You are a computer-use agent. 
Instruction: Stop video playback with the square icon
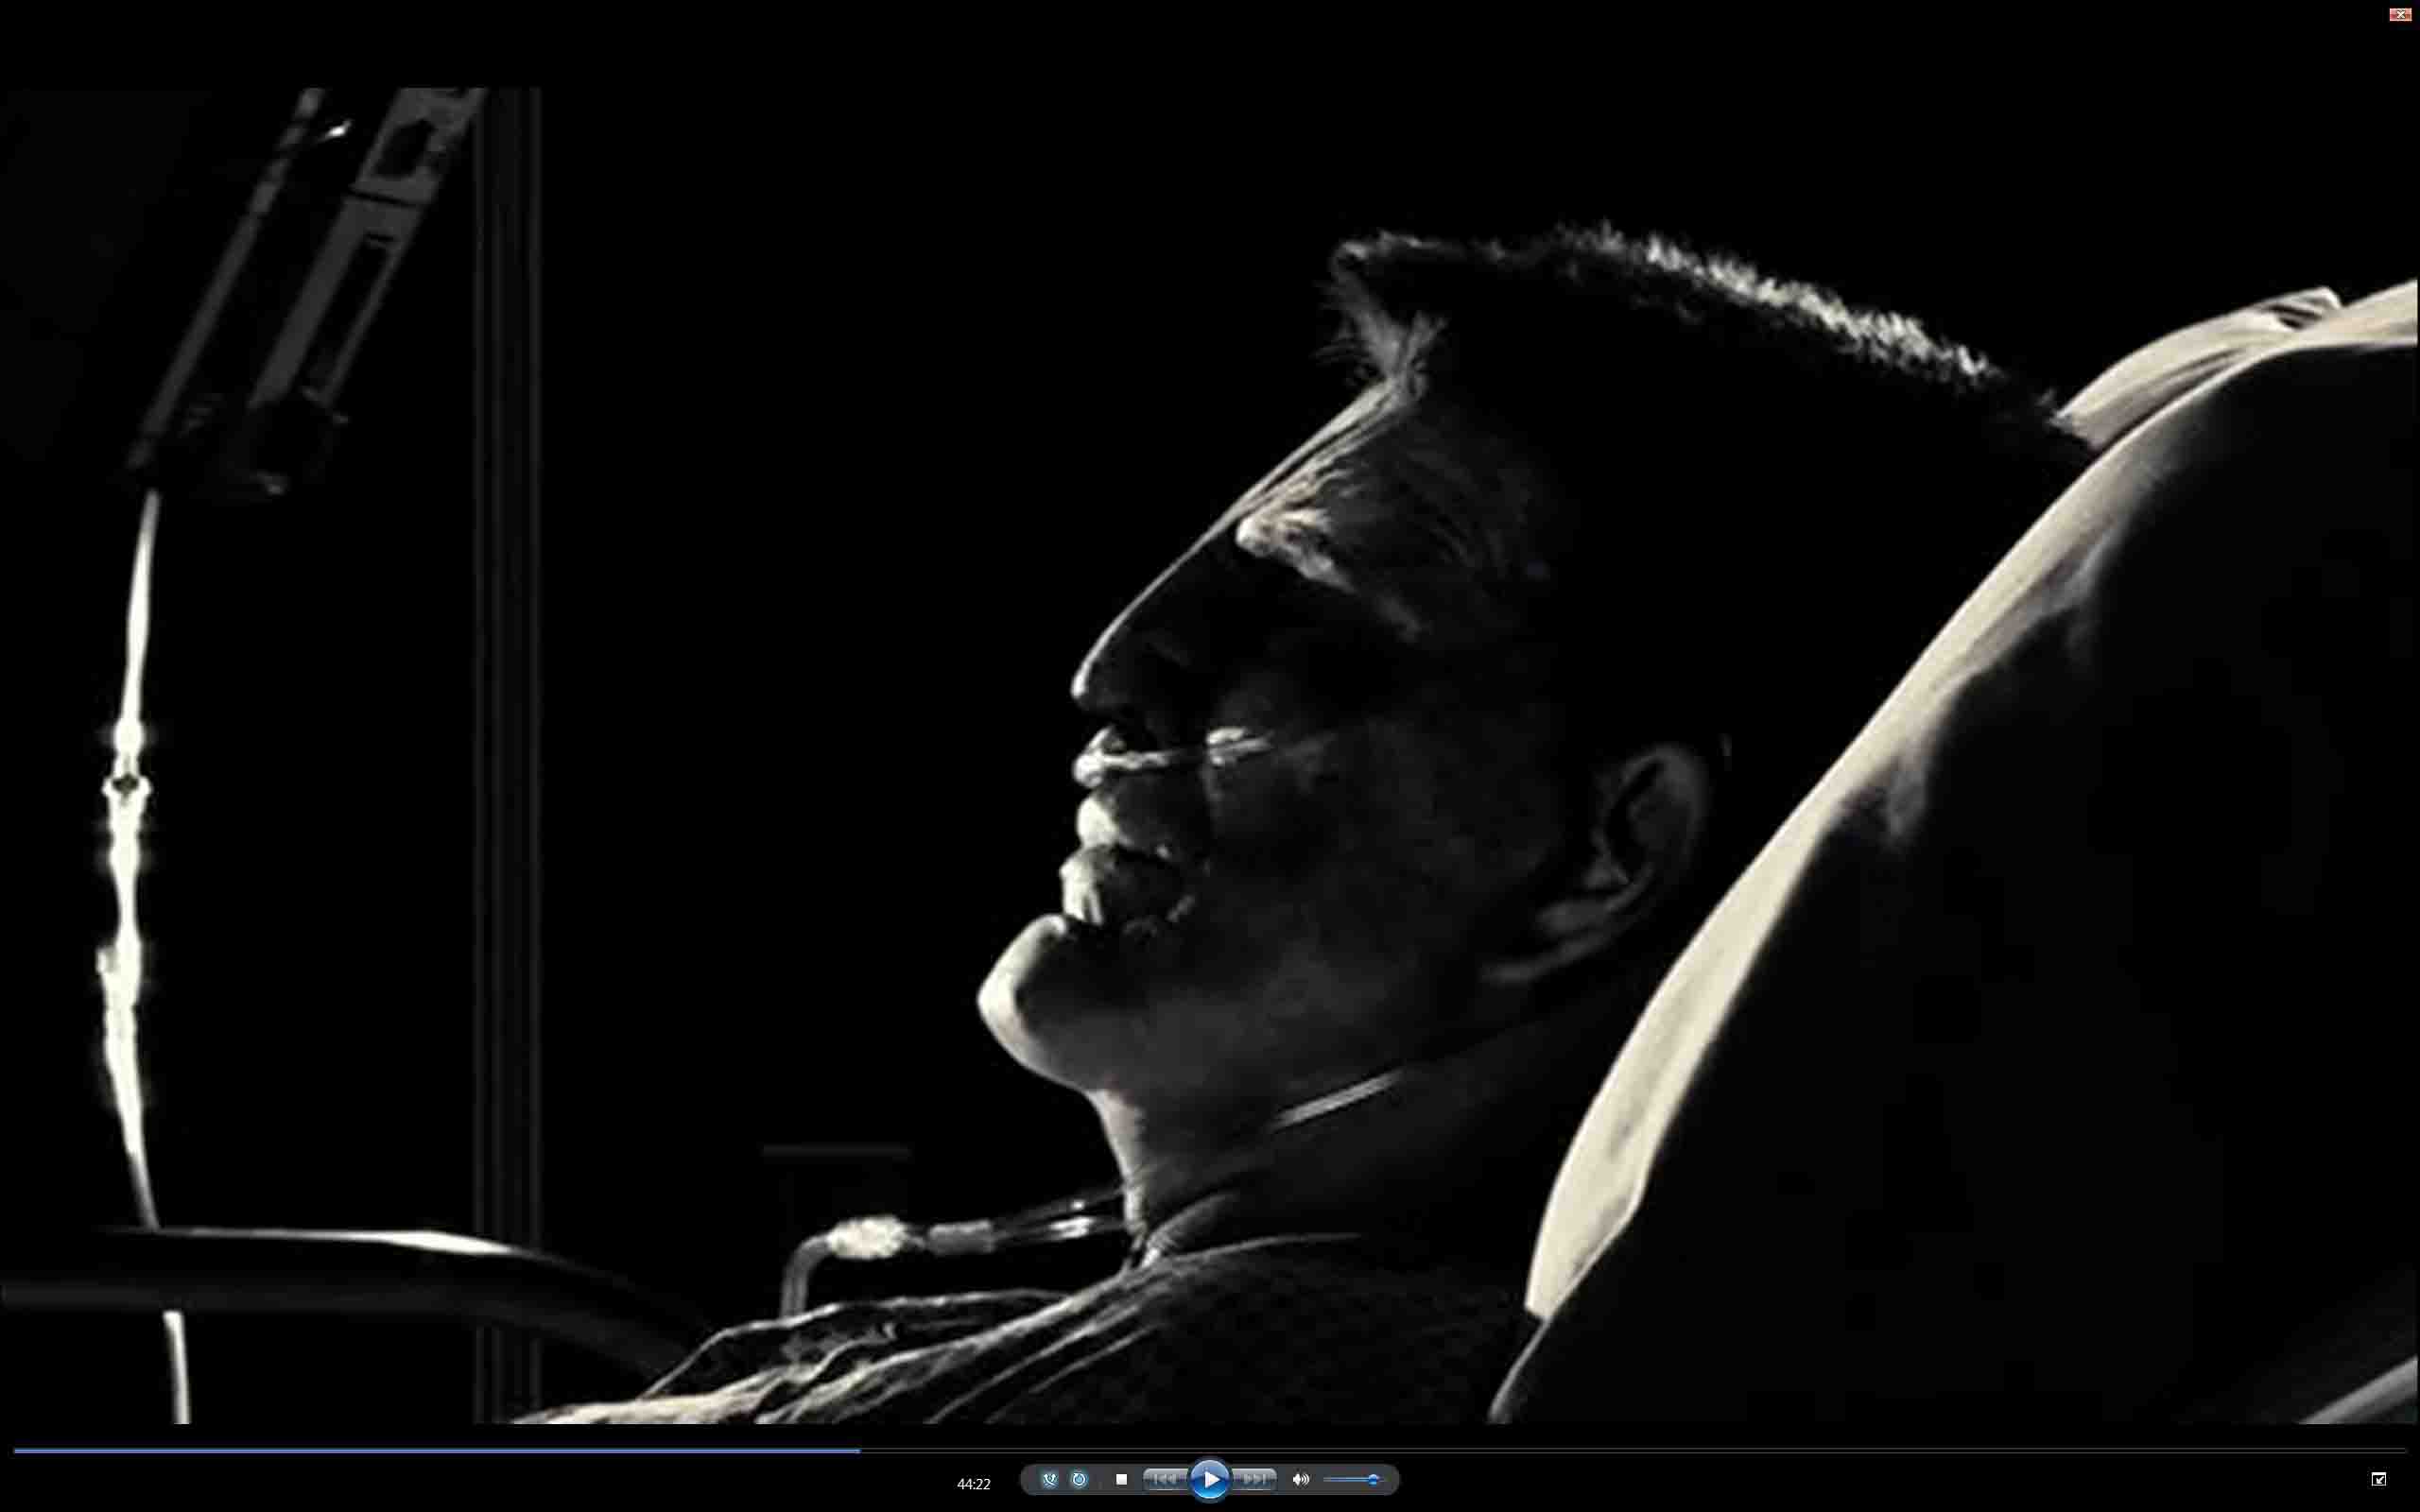pos(1121,1479)
